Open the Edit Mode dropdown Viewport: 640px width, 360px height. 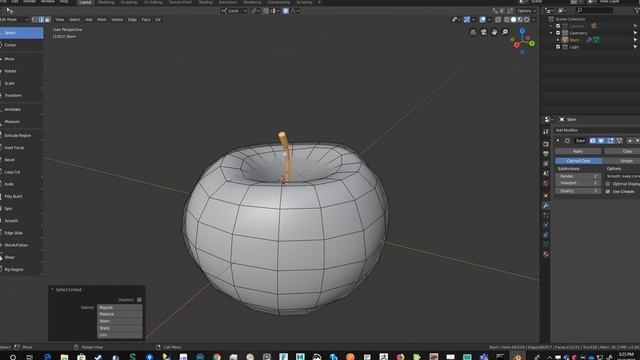[14, 20]
